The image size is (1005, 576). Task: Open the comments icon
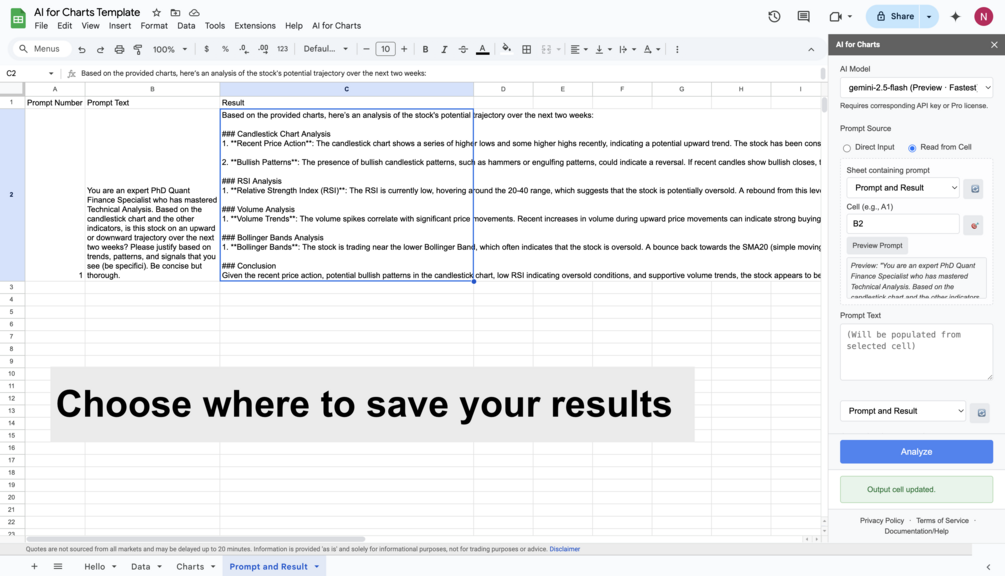(x=803, y=17)
